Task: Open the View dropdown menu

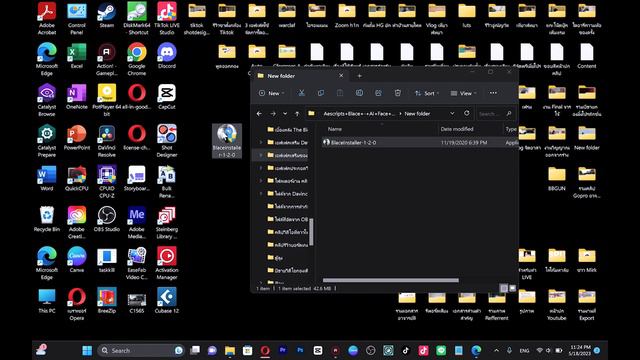Action: [463, 93]
